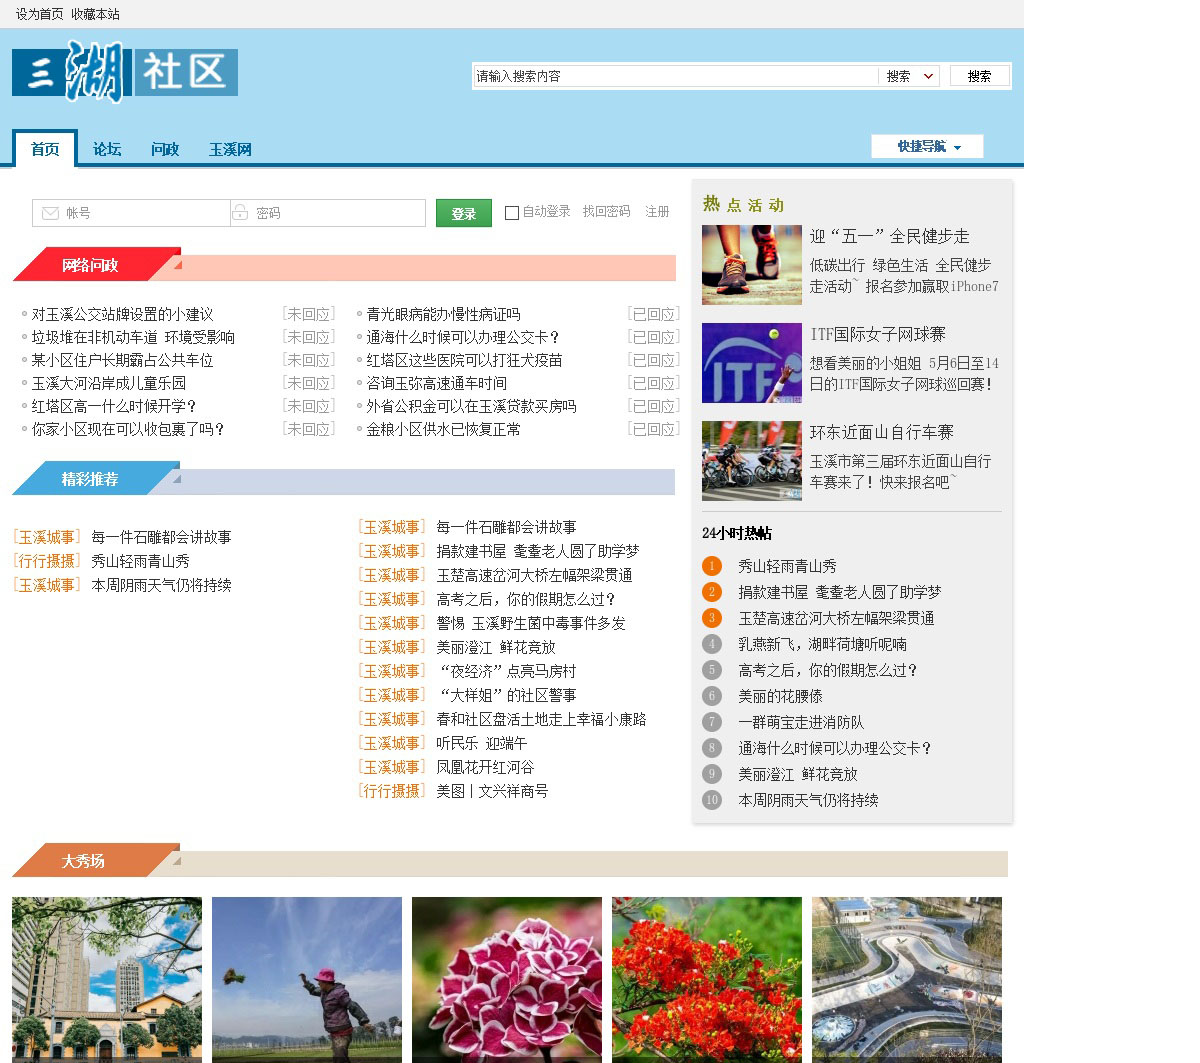
Task: Click the 三湖社区 site logo
Action: [125, 72]
